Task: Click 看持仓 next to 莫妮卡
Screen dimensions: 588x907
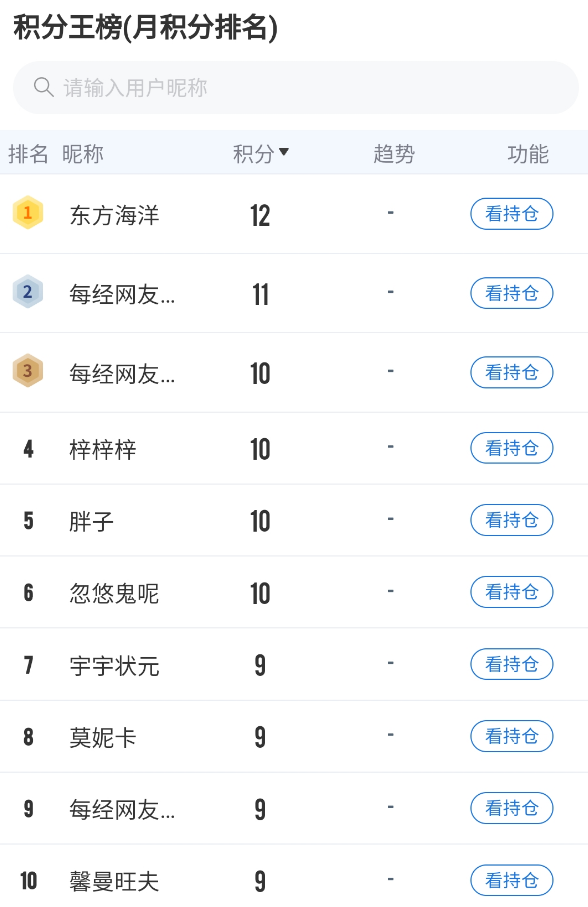Action: [x=512, y=736]
